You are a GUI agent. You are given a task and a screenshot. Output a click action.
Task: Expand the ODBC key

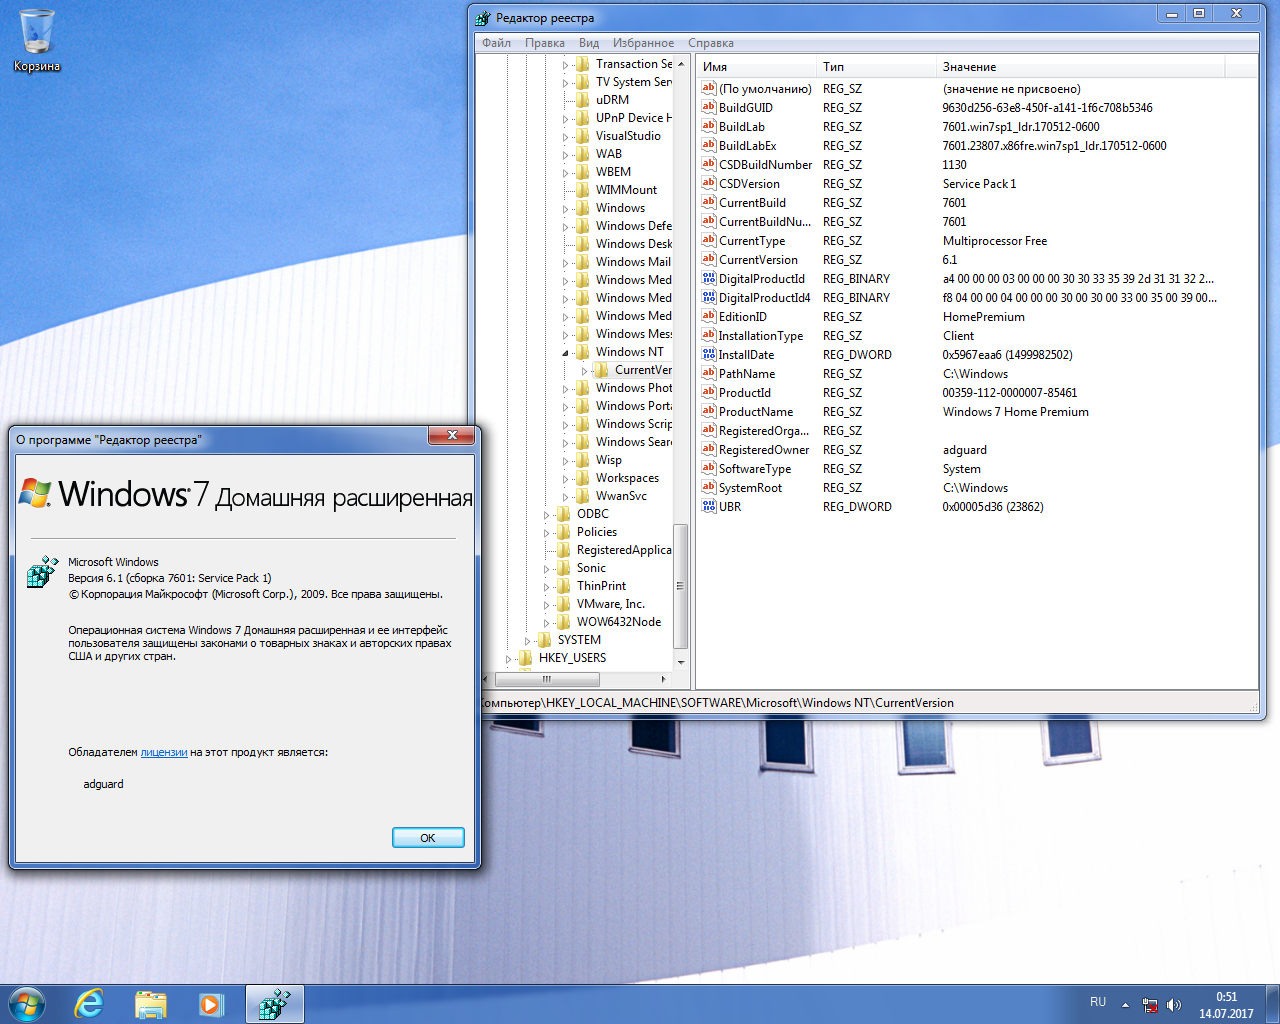[546, 515]
